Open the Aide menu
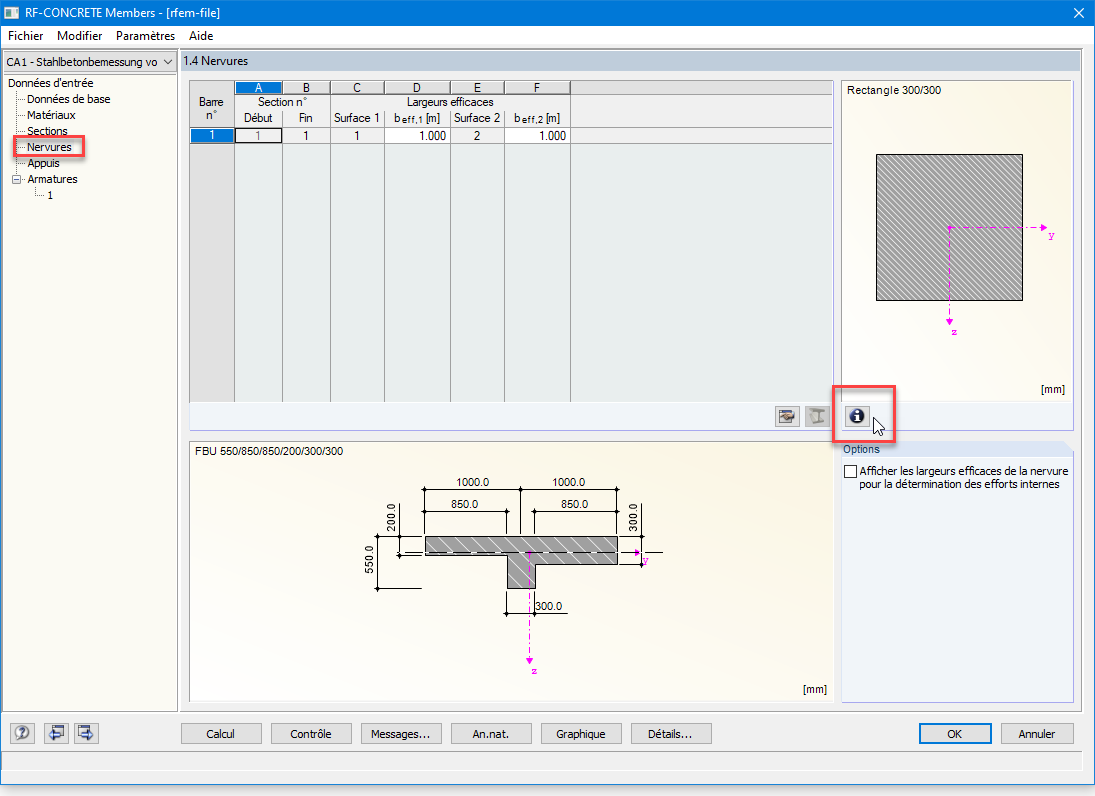 tap(201, 36)
